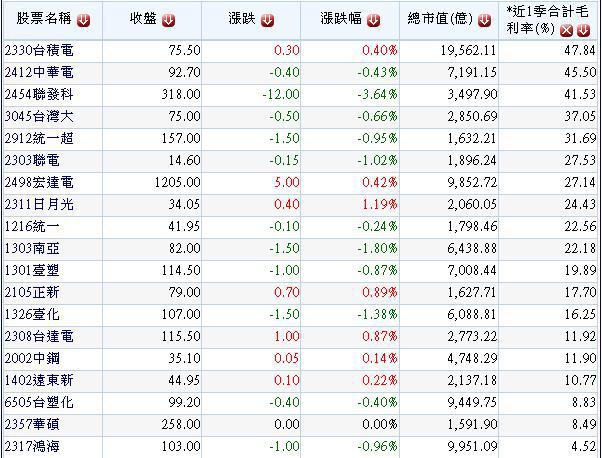Sort by 漲跌幅 with its arrow icon
This screenshot has height=458, width=602.
click(x=373, y=20)
